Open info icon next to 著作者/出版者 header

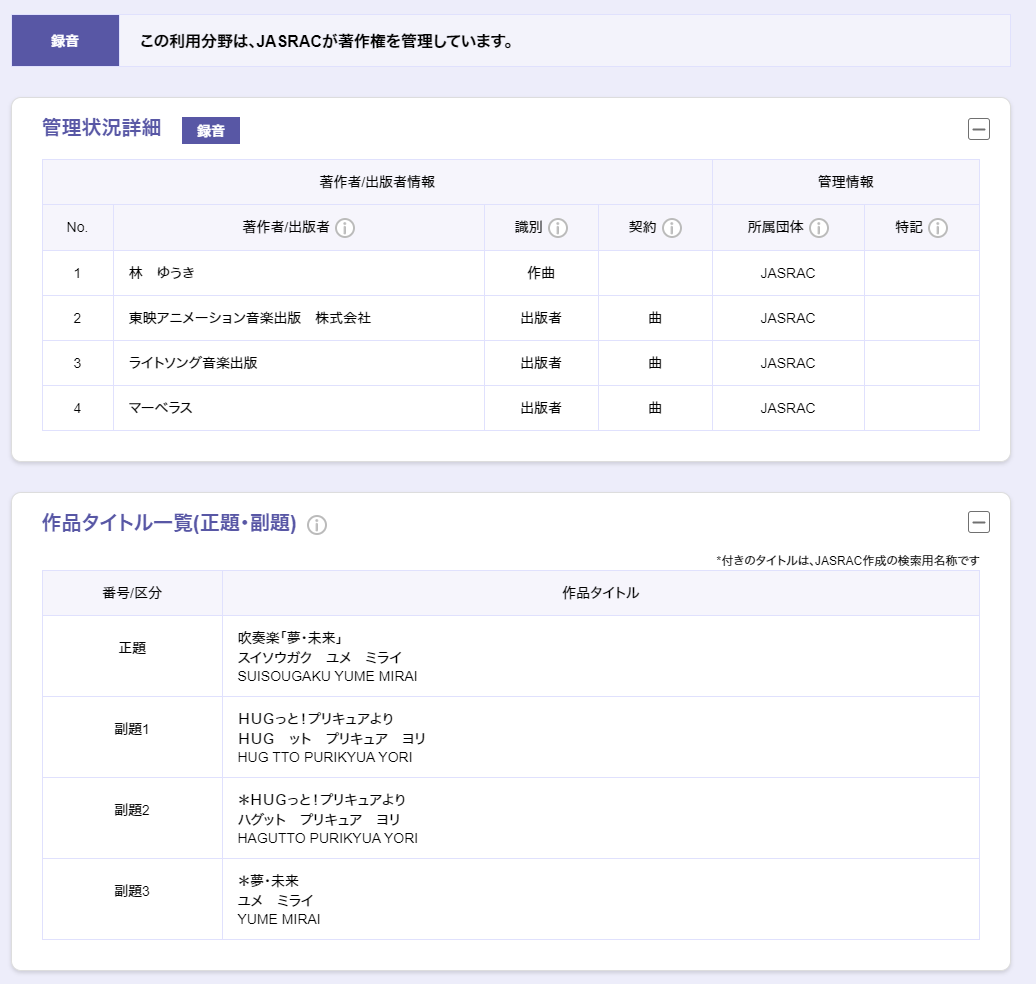(x=345, y=228)
